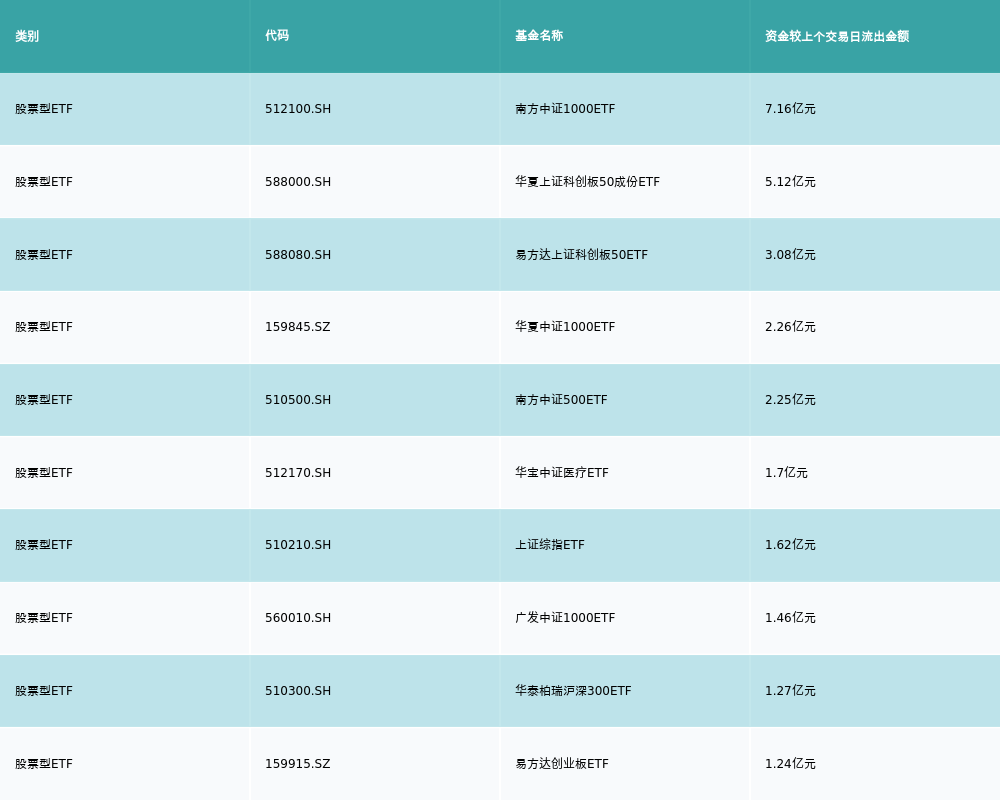Open fund code 588000.SH

[298, 182]
